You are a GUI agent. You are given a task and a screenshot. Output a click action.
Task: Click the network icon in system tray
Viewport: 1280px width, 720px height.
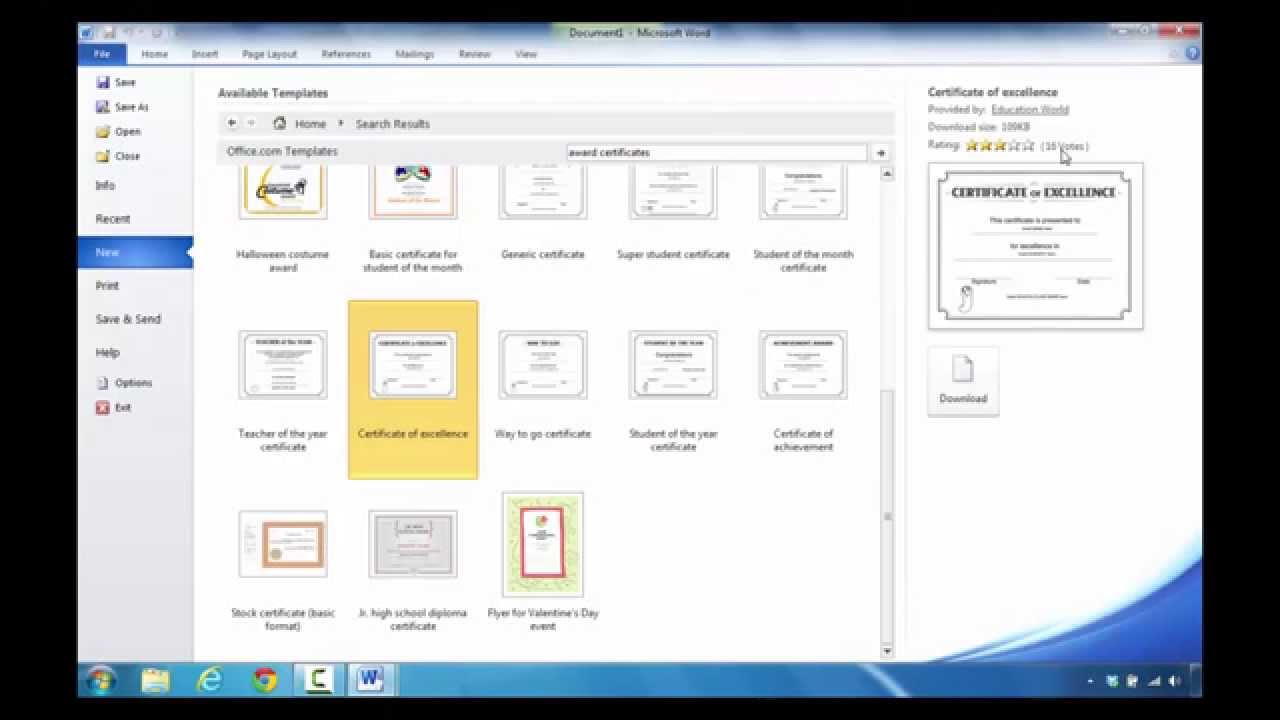click(x=1152, y=681)
